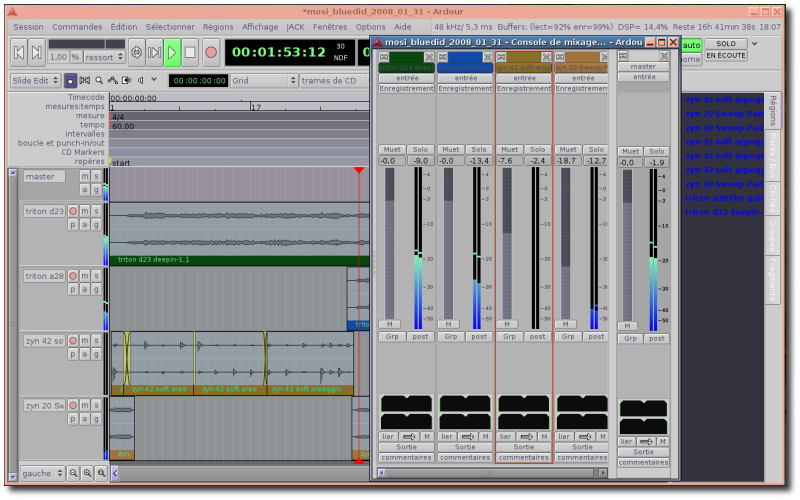Expand the 'trames de CD' dropdown
This screenshot has width=800, height=500.
pos(333,80)
